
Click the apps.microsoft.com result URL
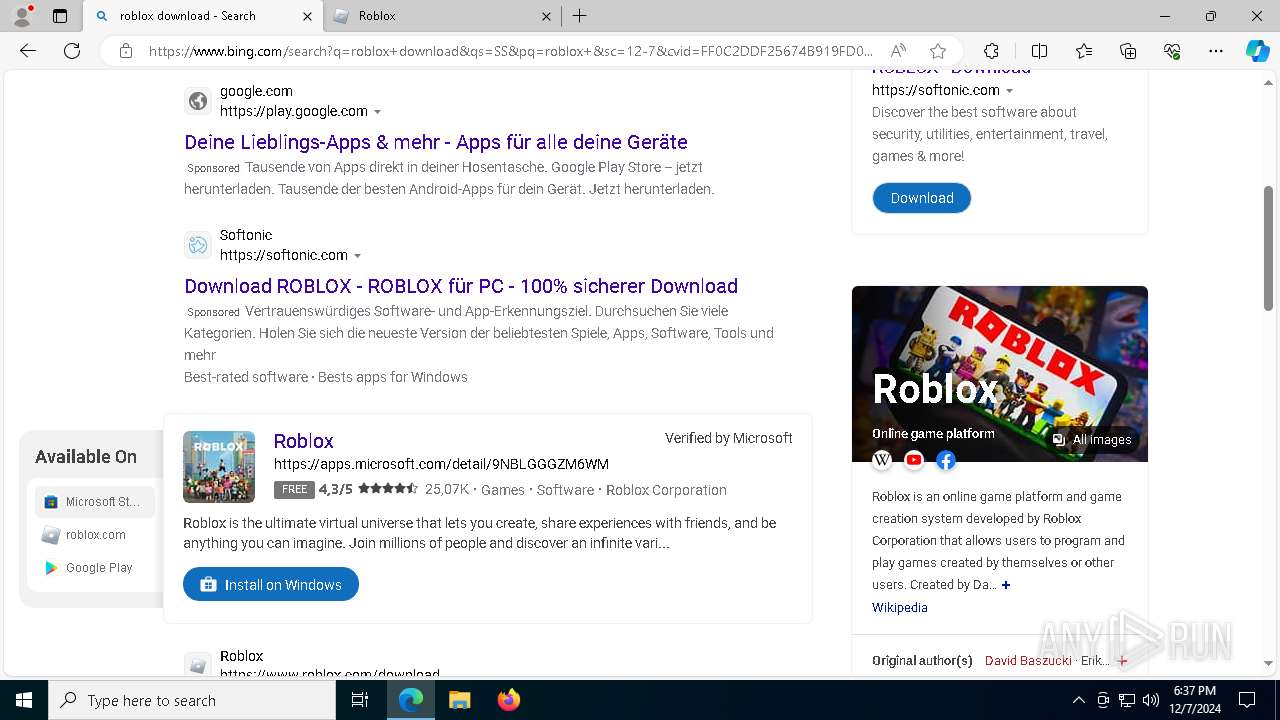441,464
